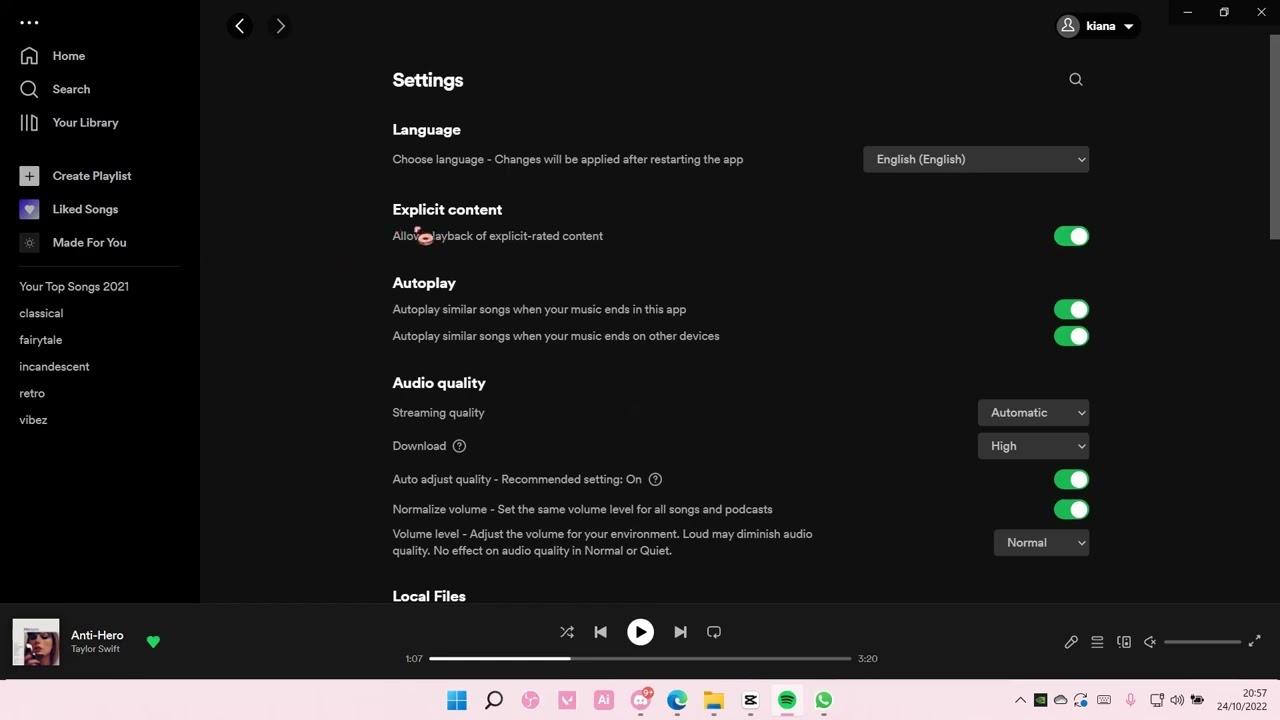1280x720 pixels.
Task: Click the Create Playlist plus icon
Action: pyautogui.click(x=29, y=176)
